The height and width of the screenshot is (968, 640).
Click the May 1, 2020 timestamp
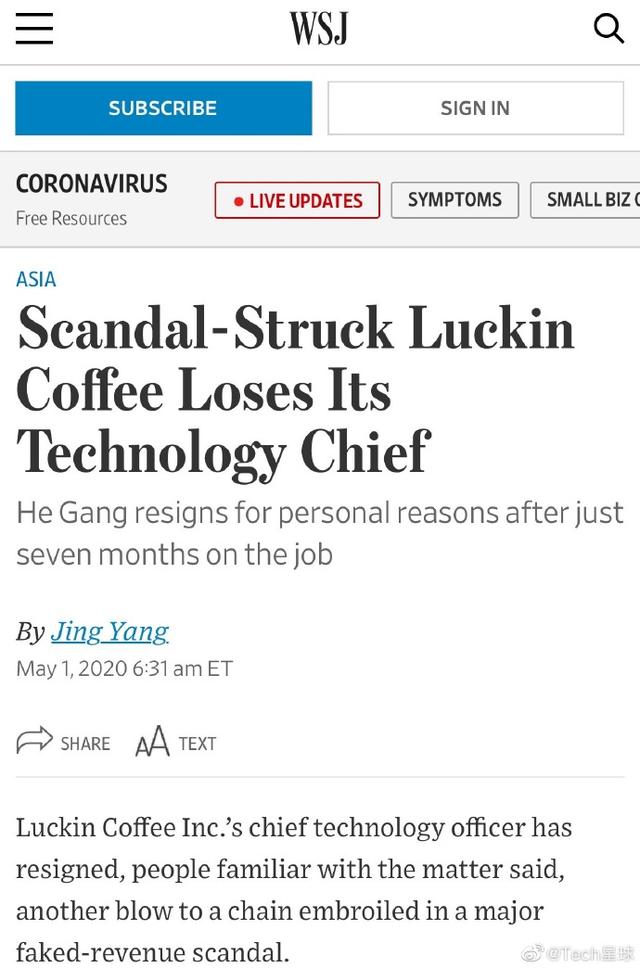(124, 668)
